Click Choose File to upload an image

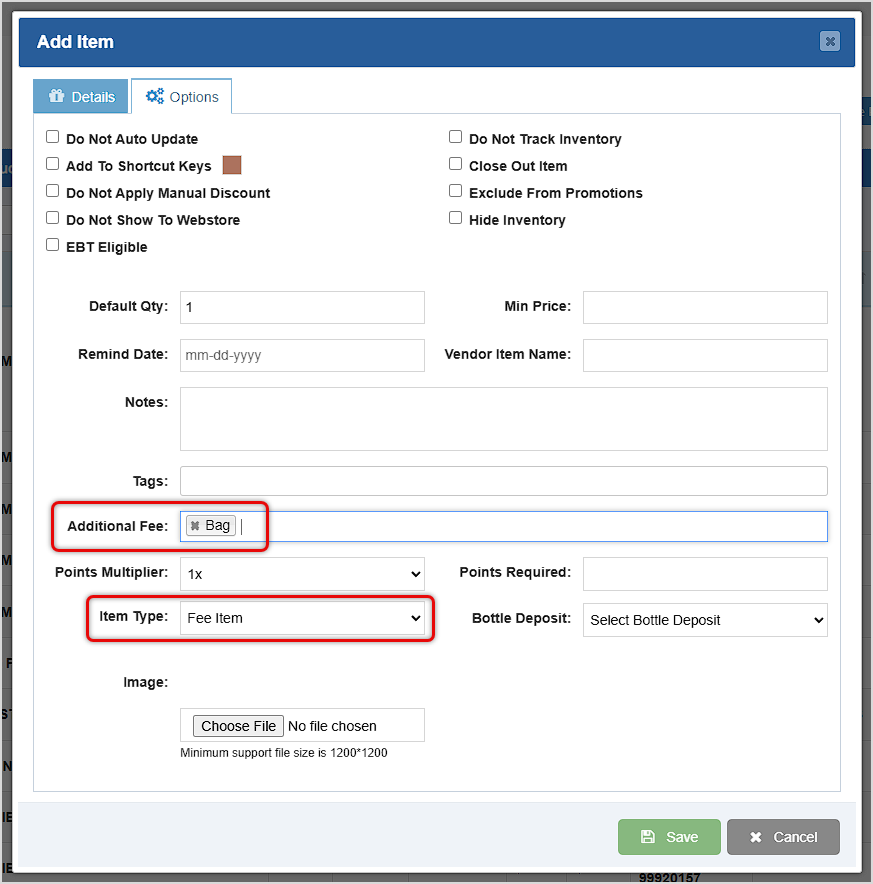[x=238, y=725]
